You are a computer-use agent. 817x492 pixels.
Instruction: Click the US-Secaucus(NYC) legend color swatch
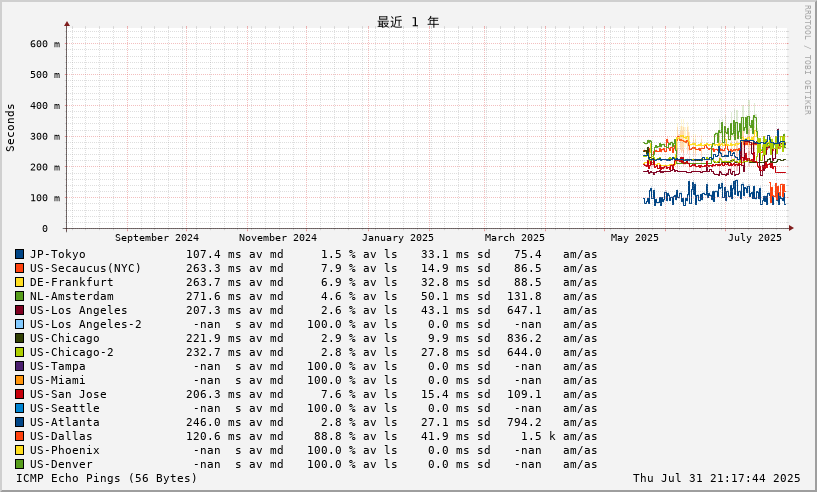coord(19,268)
